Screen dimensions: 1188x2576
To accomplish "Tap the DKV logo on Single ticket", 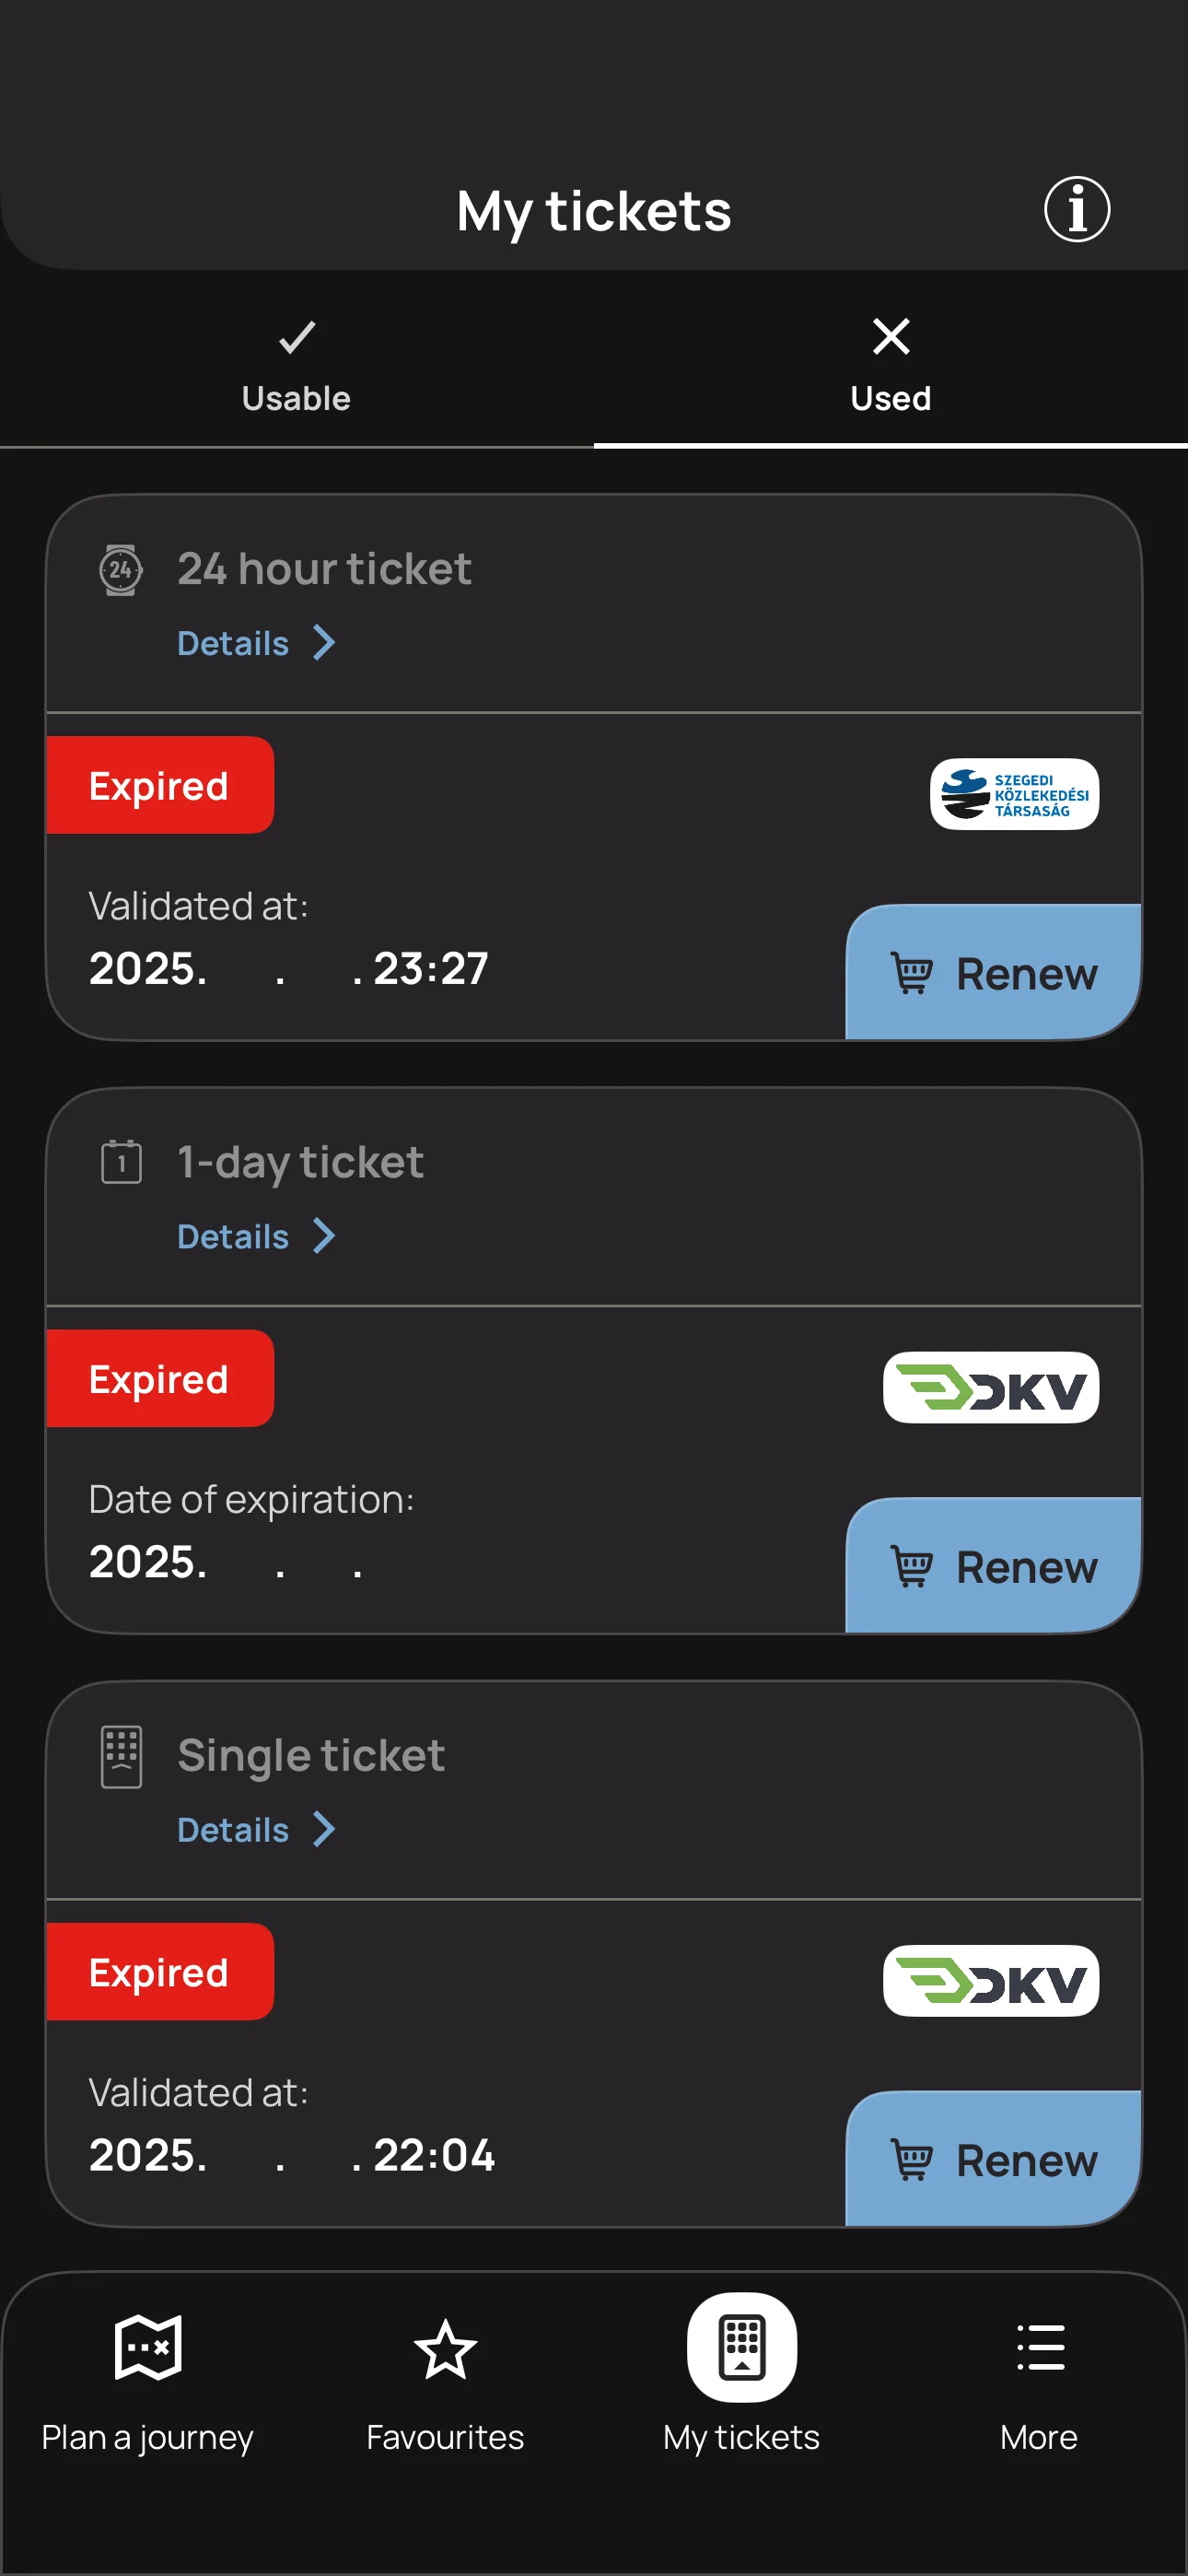I will pyautogui.click(x=990, y=1980).
